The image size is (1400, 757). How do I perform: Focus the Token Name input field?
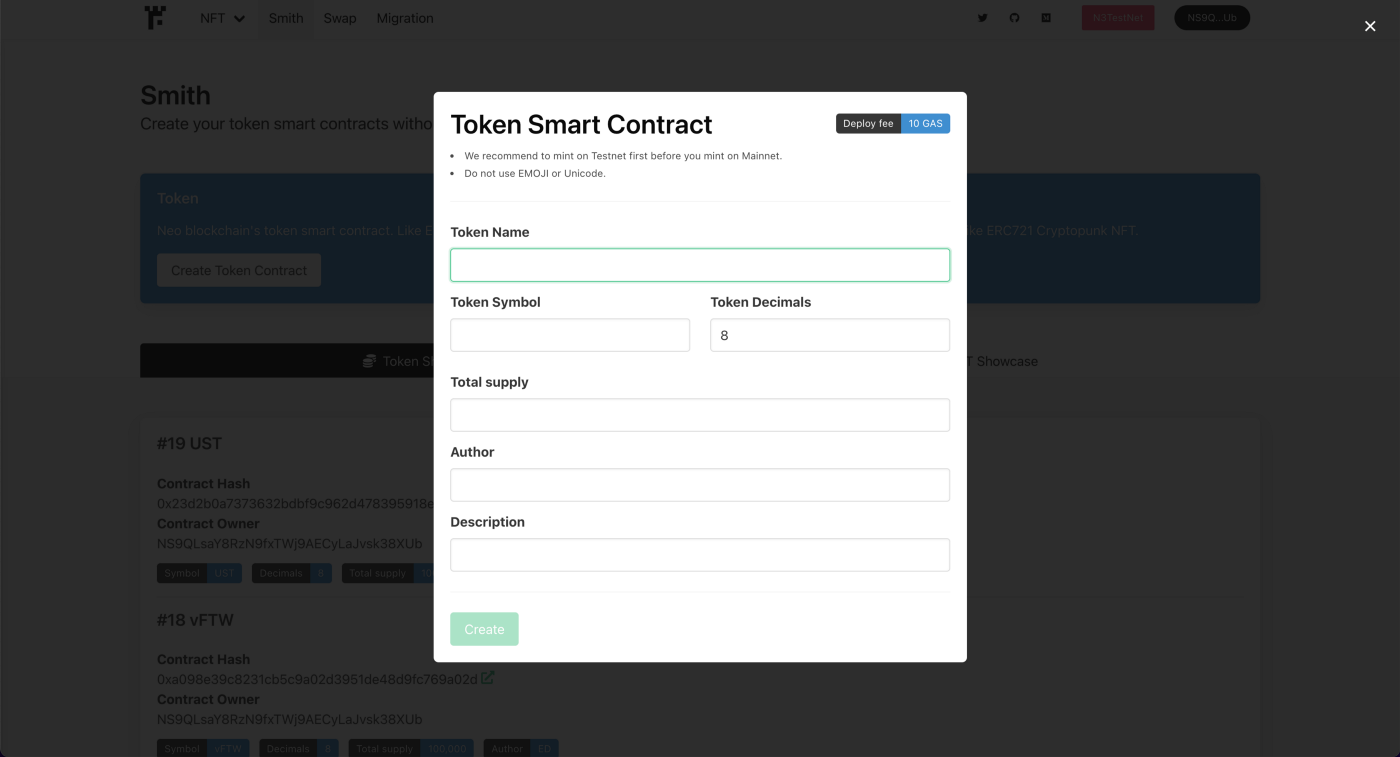(700, 265)
